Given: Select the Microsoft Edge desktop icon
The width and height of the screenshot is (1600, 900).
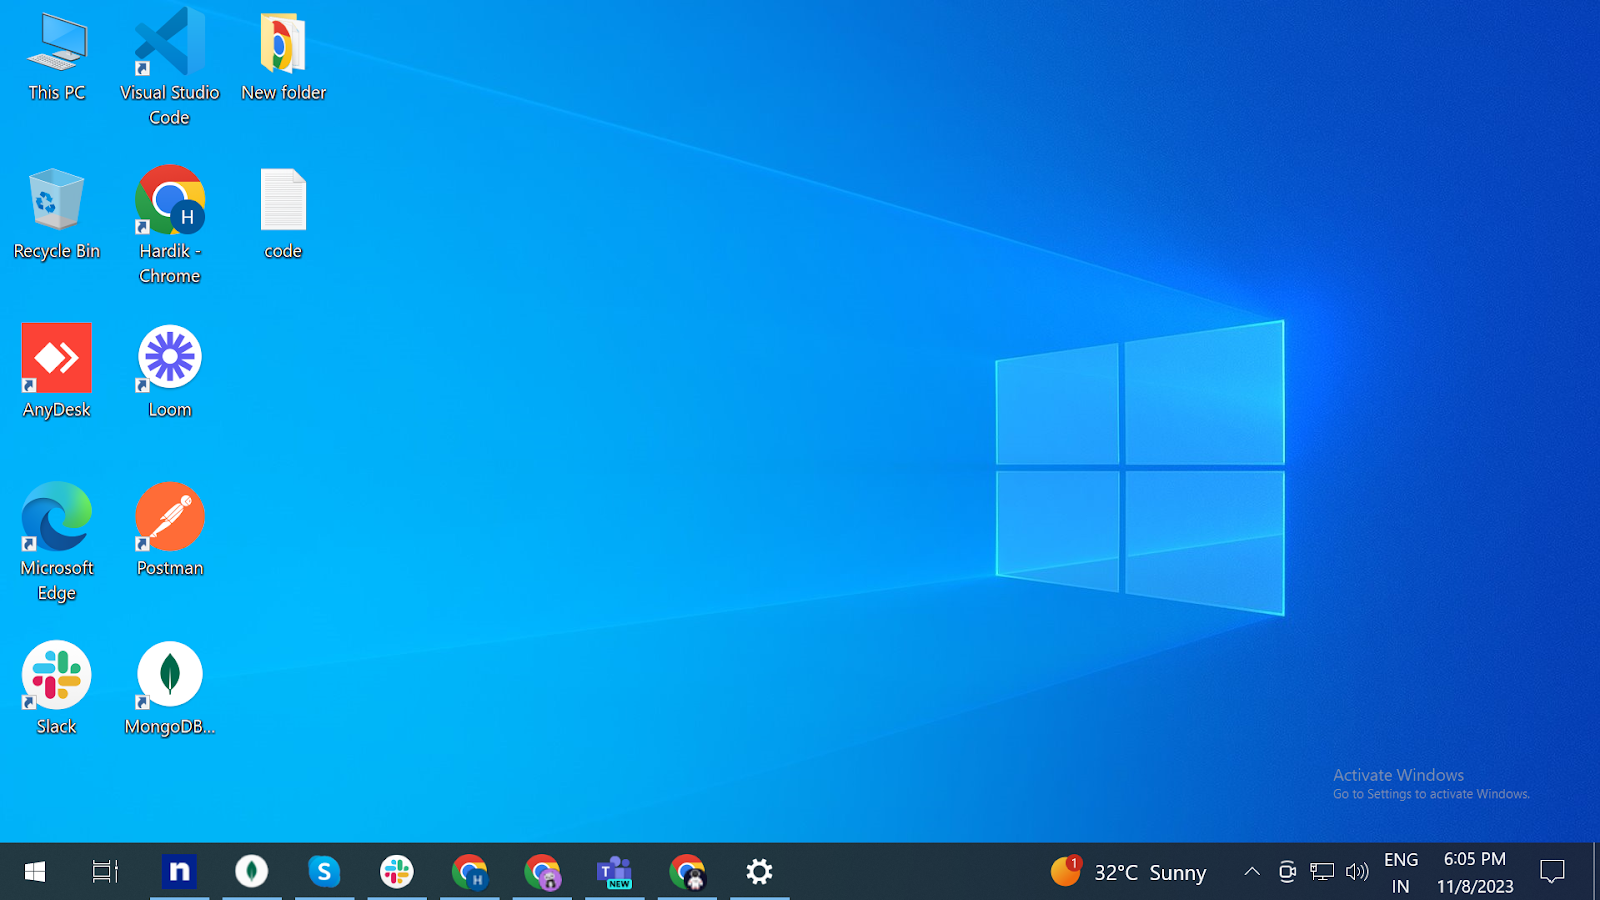Looking at the screenshot, I should click(56, 517).
